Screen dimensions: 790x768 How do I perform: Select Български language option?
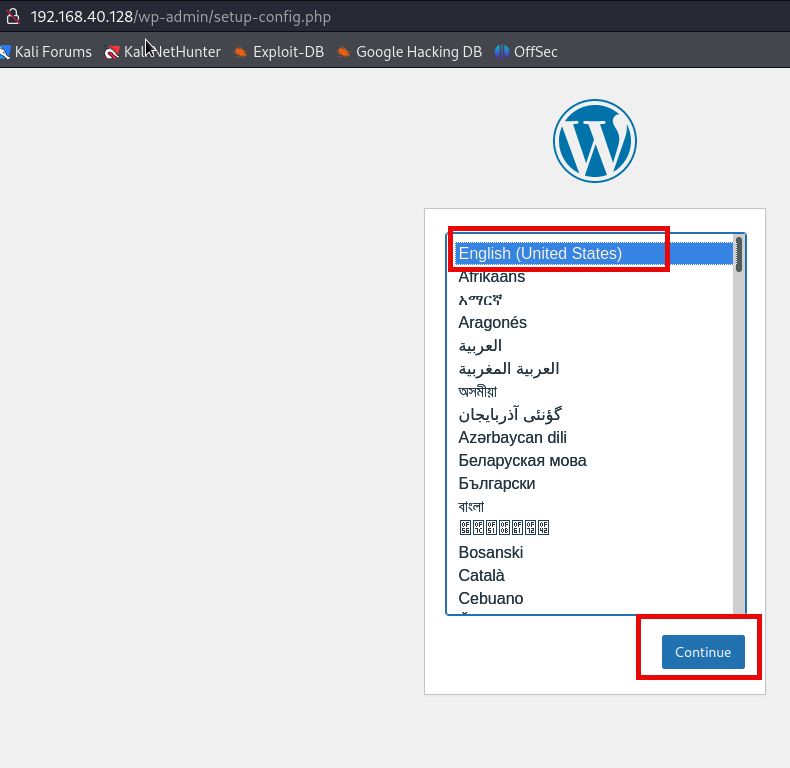click(x=497, y=484)
